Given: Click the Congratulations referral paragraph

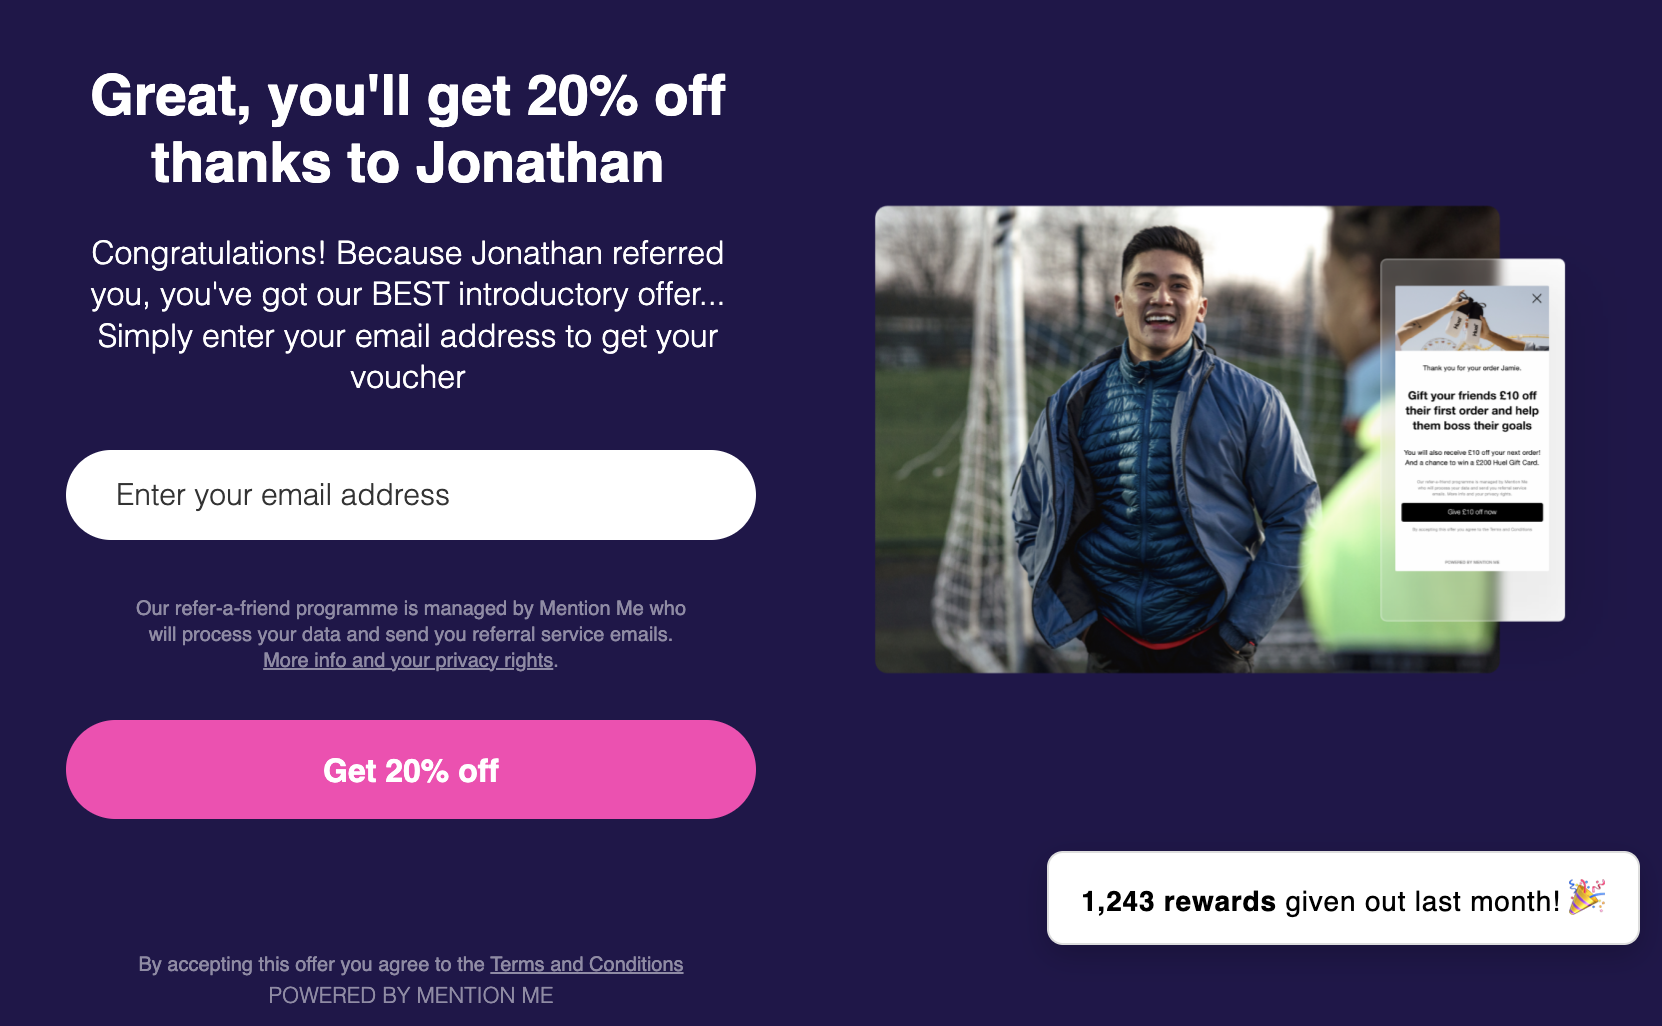Looking at the screenshot, I should click(x=408, y=315).
